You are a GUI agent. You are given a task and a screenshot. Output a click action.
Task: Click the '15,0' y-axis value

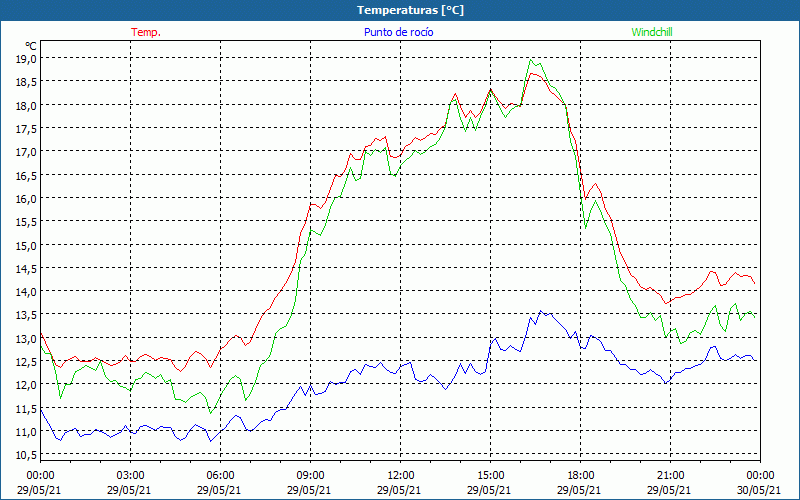(26, 245)
